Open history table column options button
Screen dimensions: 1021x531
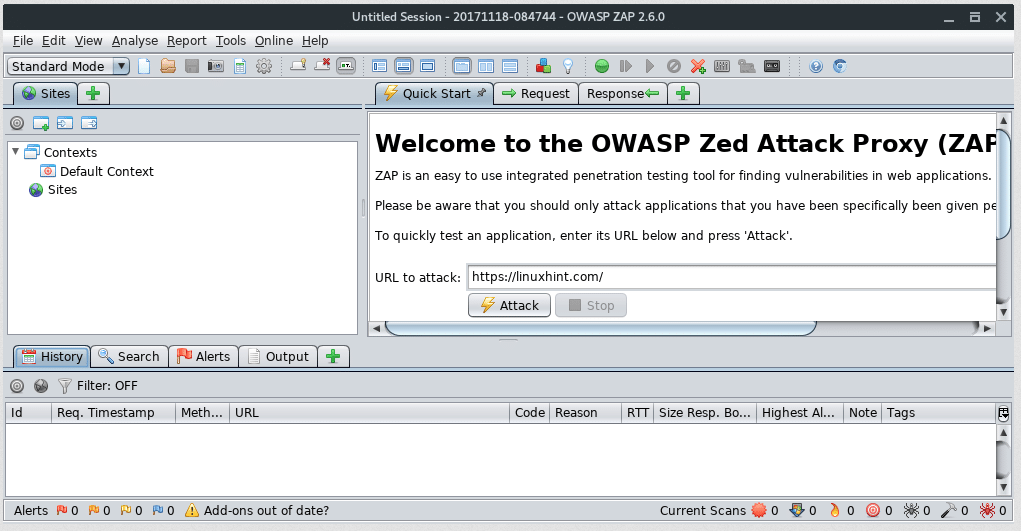click(x=1003, y=412)
